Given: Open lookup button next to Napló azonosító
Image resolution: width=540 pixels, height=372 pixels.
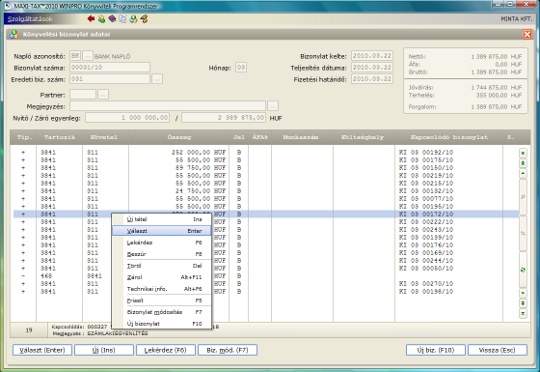Looking at the screenshot, I should (88, 56).
